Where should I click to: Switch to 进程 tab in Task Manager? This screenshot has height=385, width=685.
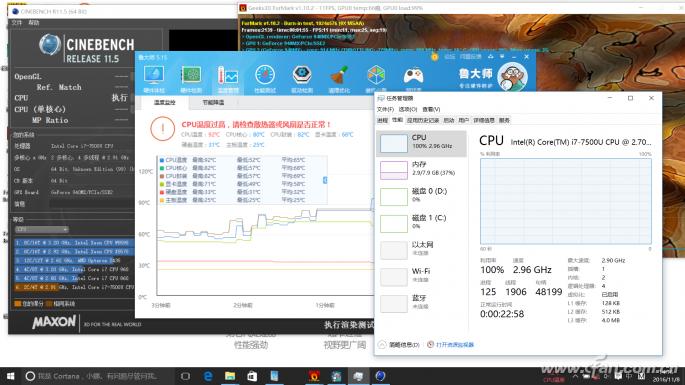tap(383, 120)
